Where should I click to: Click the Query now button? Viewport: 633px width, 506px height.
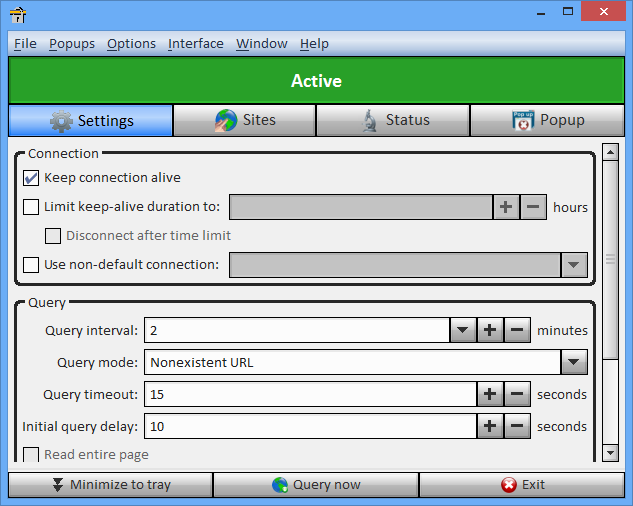pyautogui.click(x=316, y=485)
